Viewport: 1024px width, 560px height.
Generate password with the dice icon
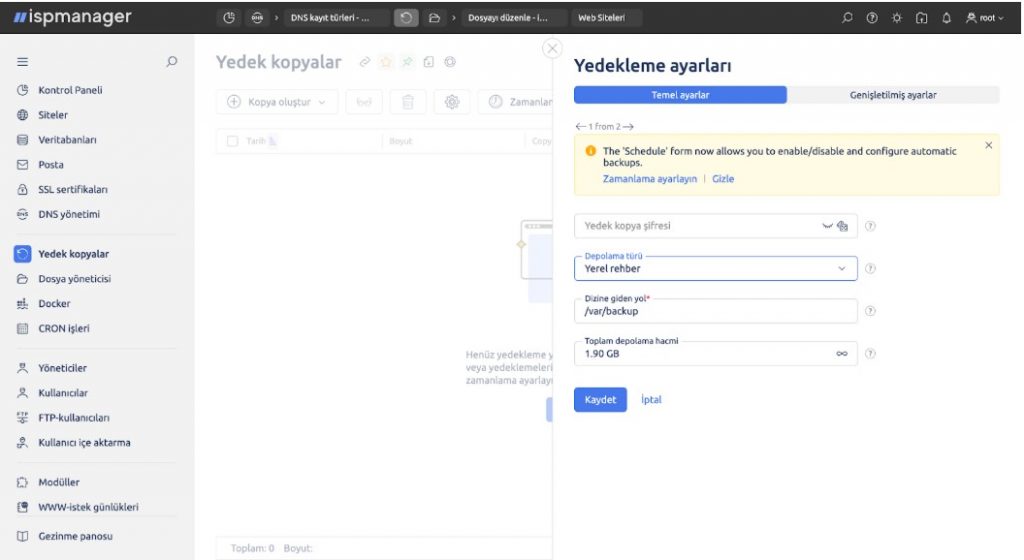coord(842,226)
